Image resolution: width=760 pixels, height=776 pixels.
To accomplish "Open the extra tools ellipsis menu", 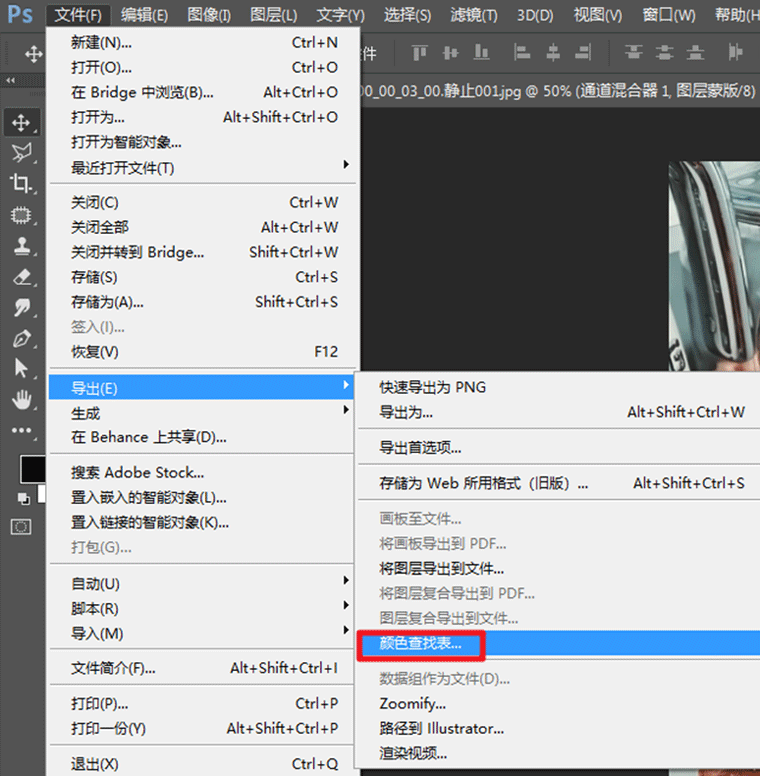I will pos(21,430).
